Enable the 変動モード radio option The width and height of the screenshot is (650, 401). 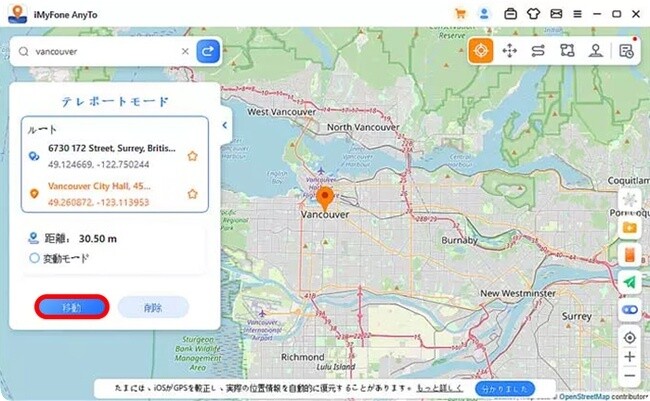tap(35, 258)
